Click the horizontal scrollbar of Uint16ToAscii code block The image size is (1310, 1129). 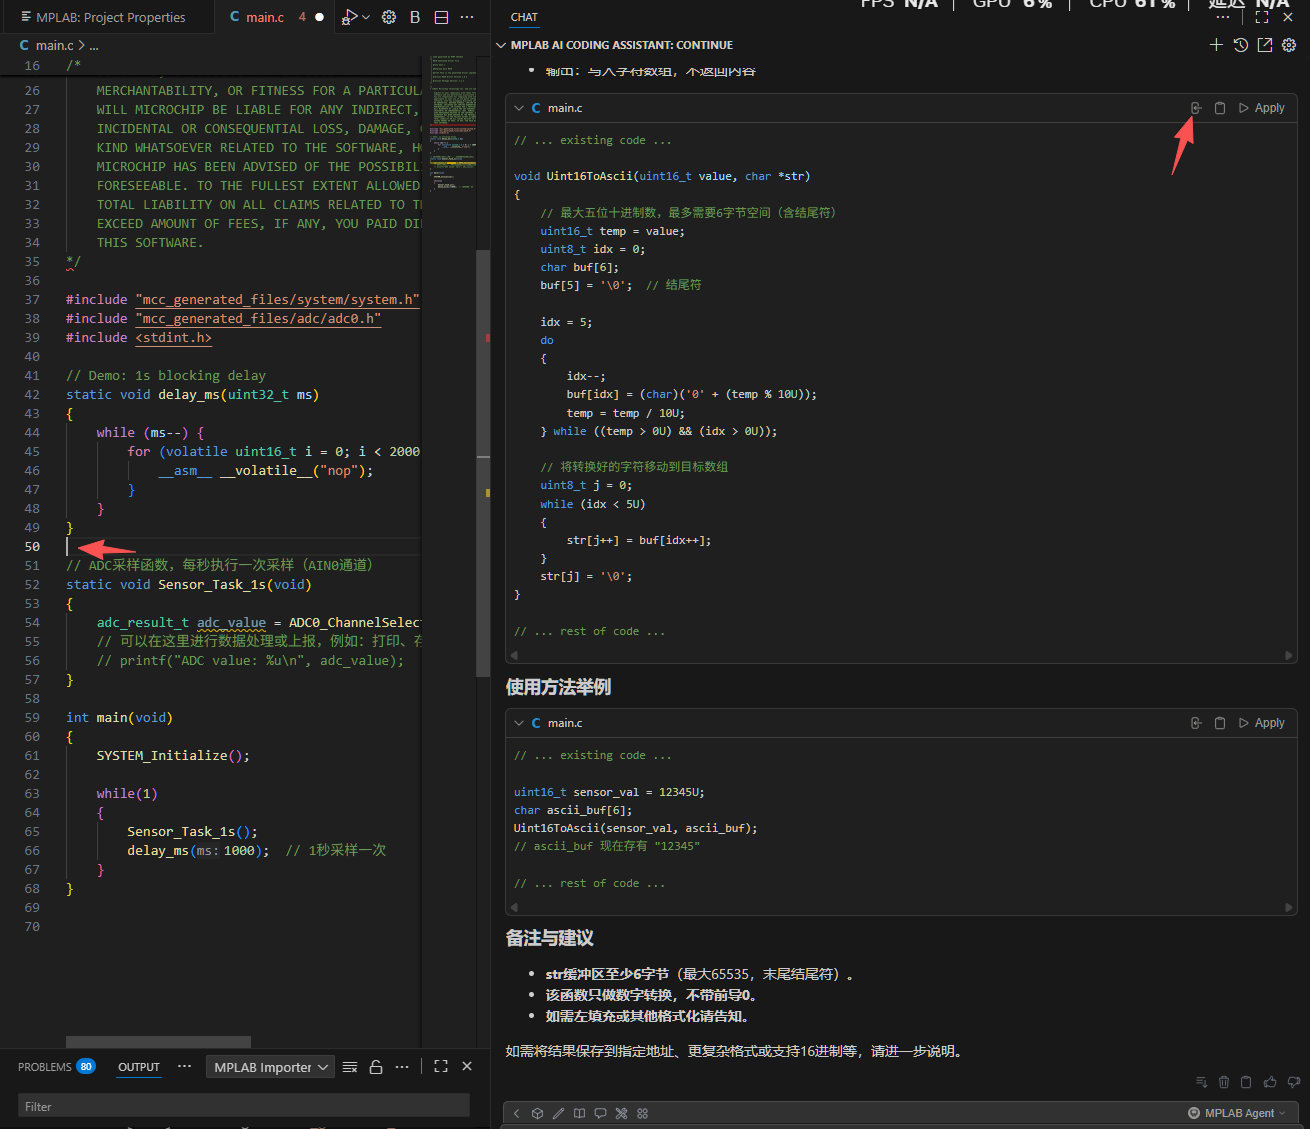tap(902, 656)
